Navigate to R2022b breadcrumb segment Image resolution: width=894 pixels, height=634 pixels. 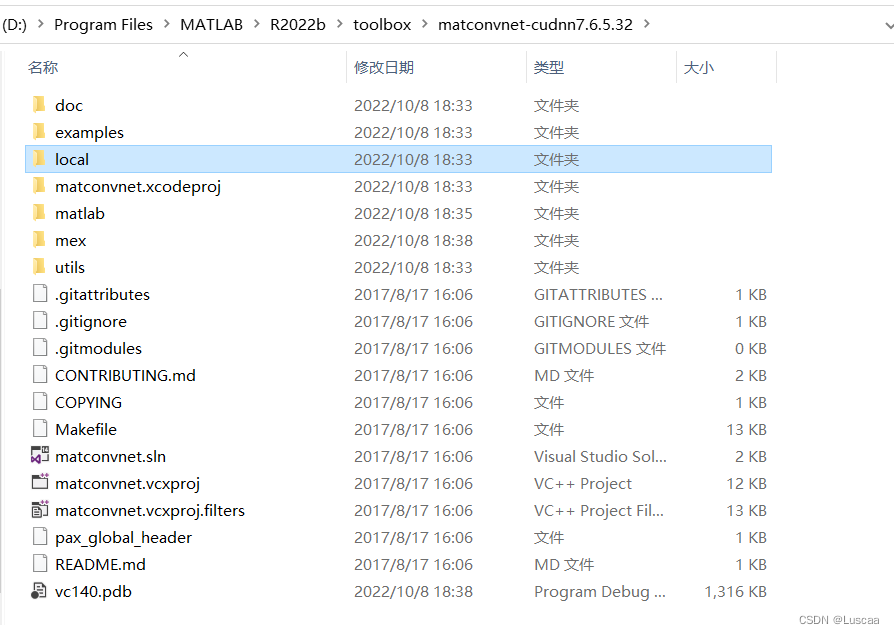point(298,25)
